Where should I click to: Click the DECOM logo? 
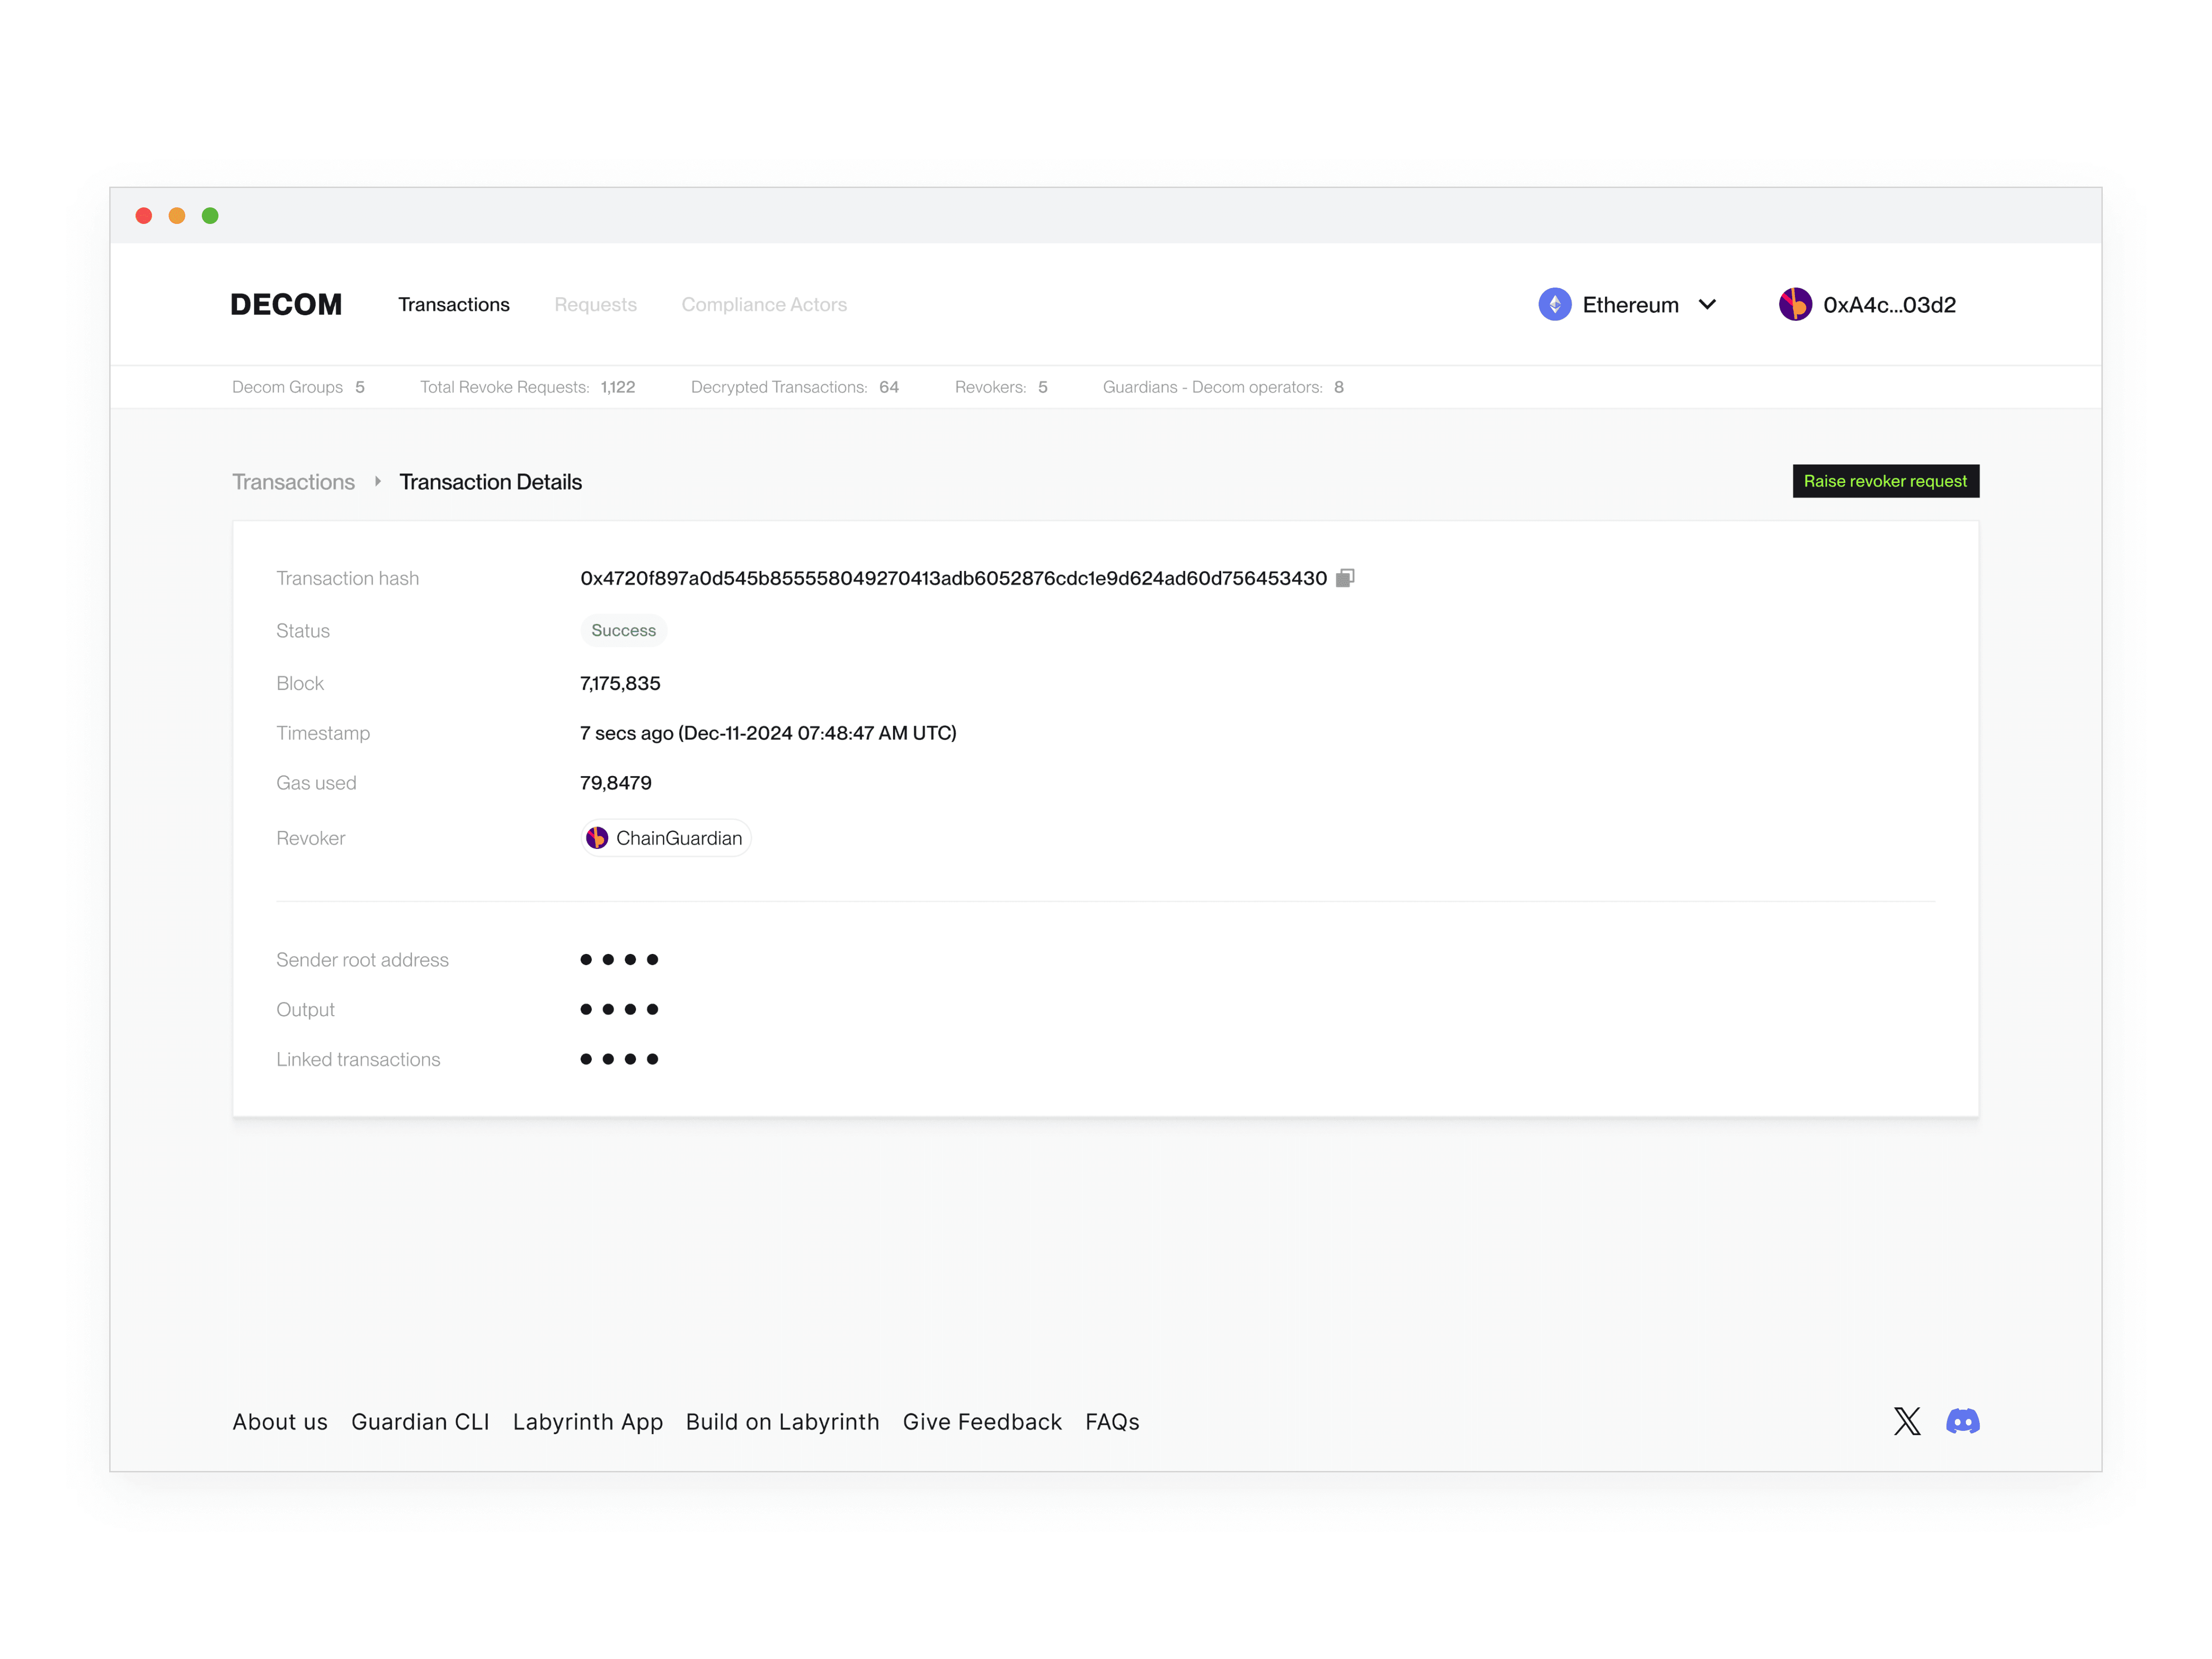(286, 304)
